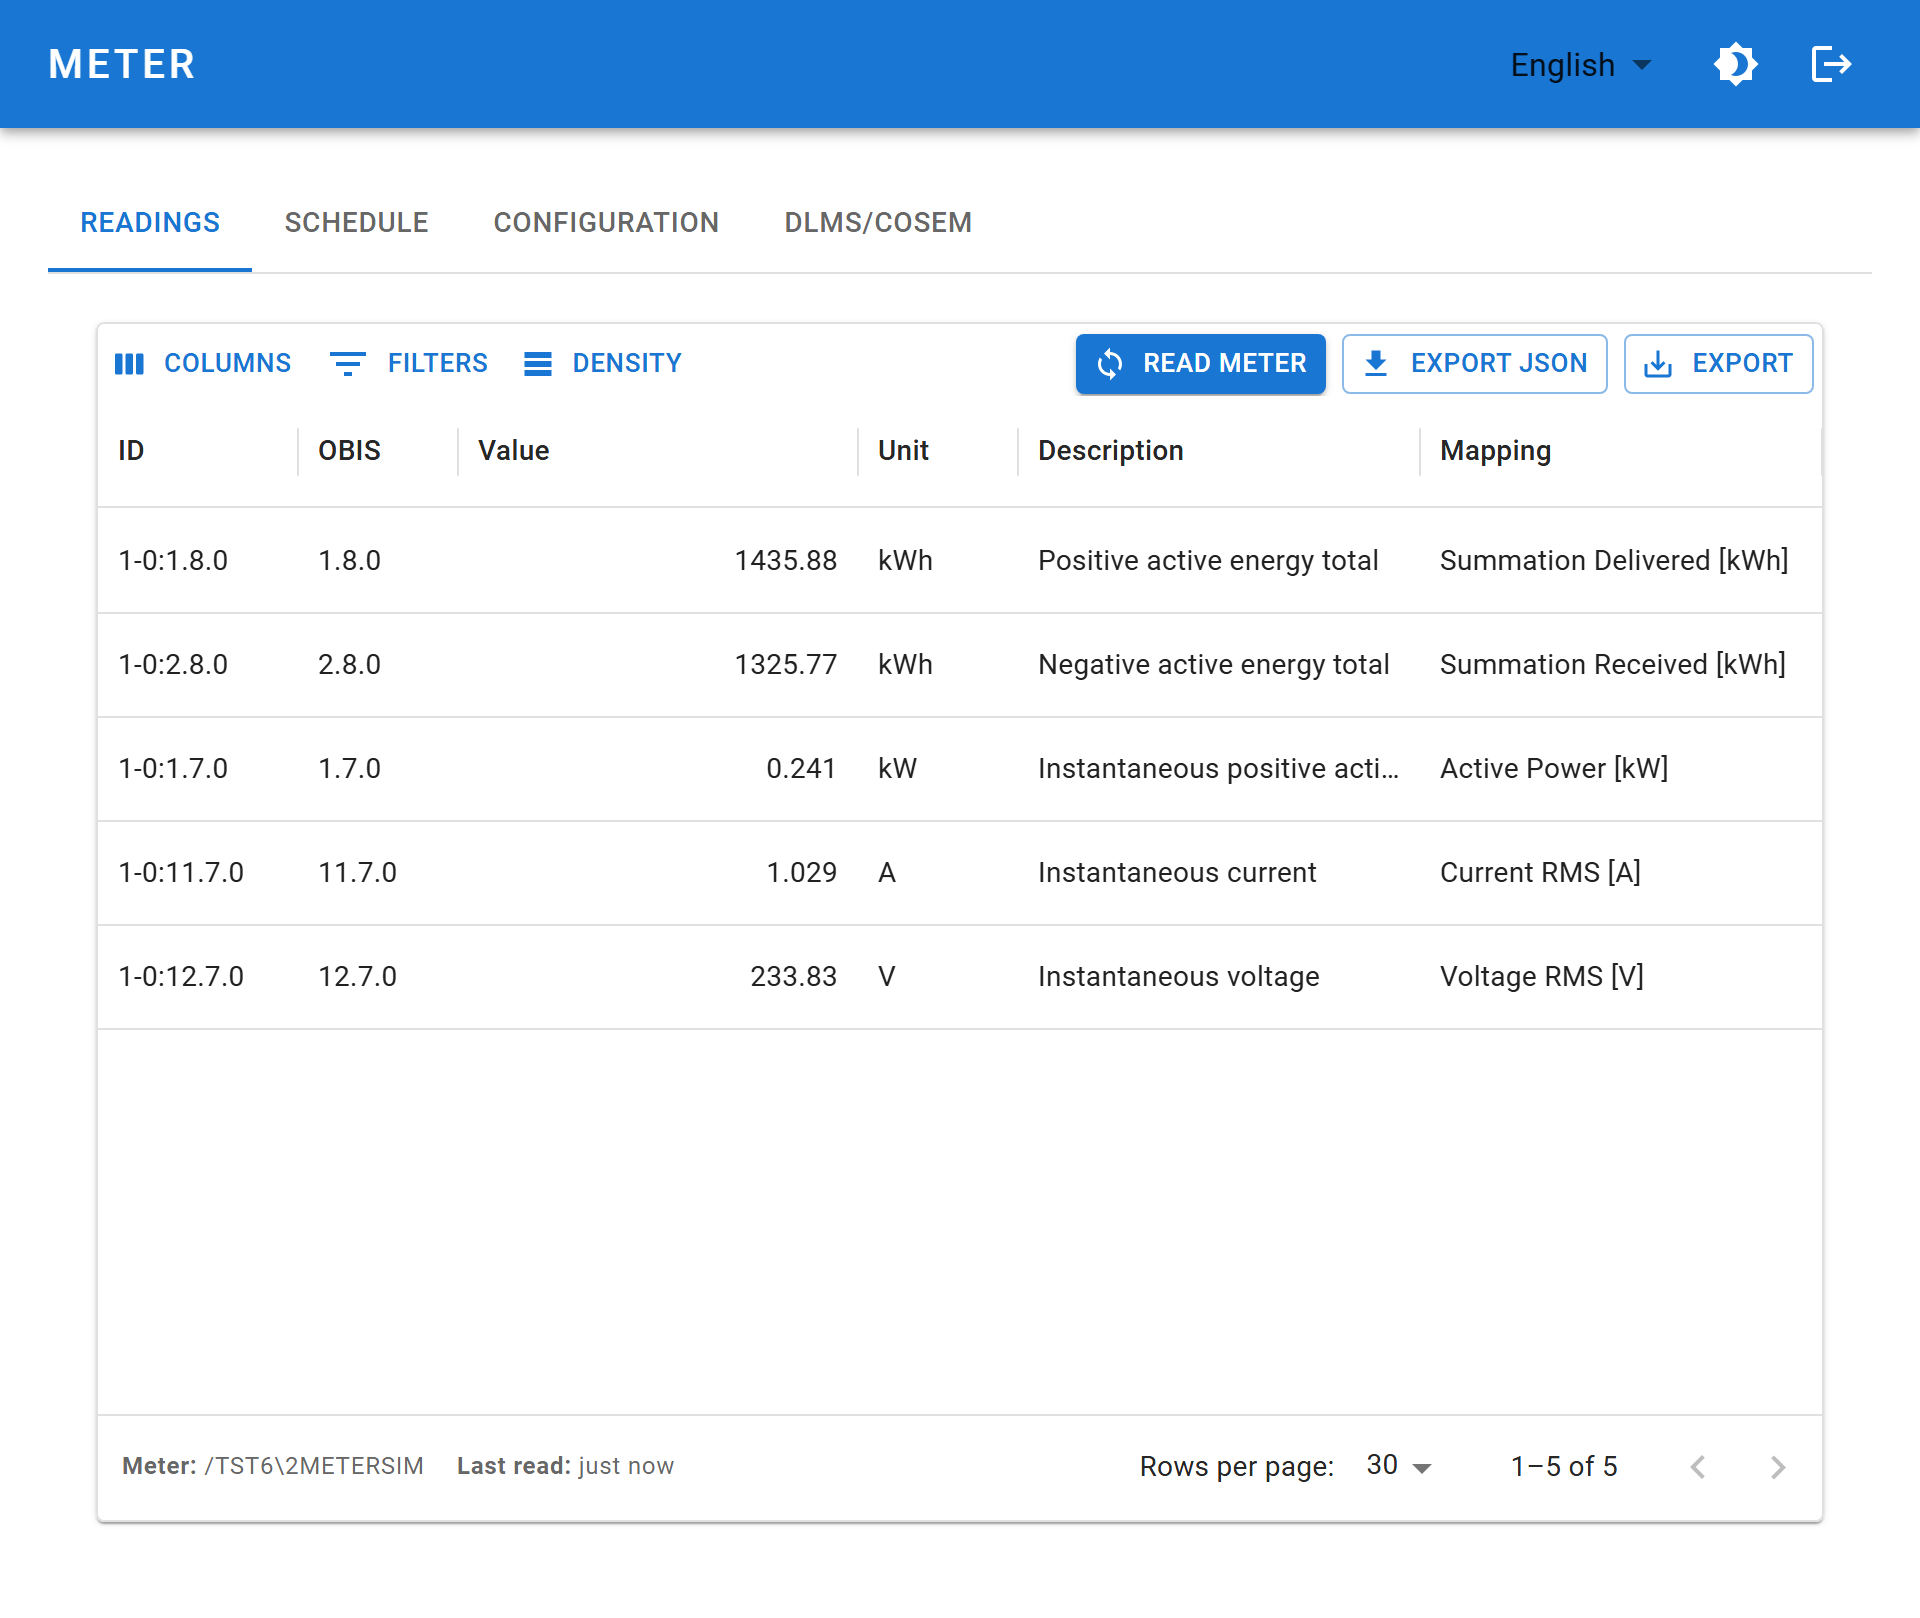The height and width of the screenshot is (1618, 1920).
Task: Sort by the Description column header
Action: (x=1111, y=451)
